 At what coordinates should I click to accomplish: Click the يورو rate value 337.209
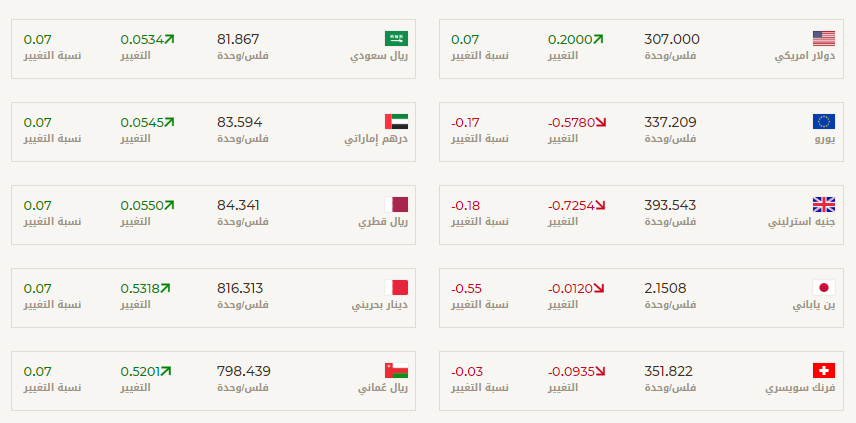click(x=670, y=122)
